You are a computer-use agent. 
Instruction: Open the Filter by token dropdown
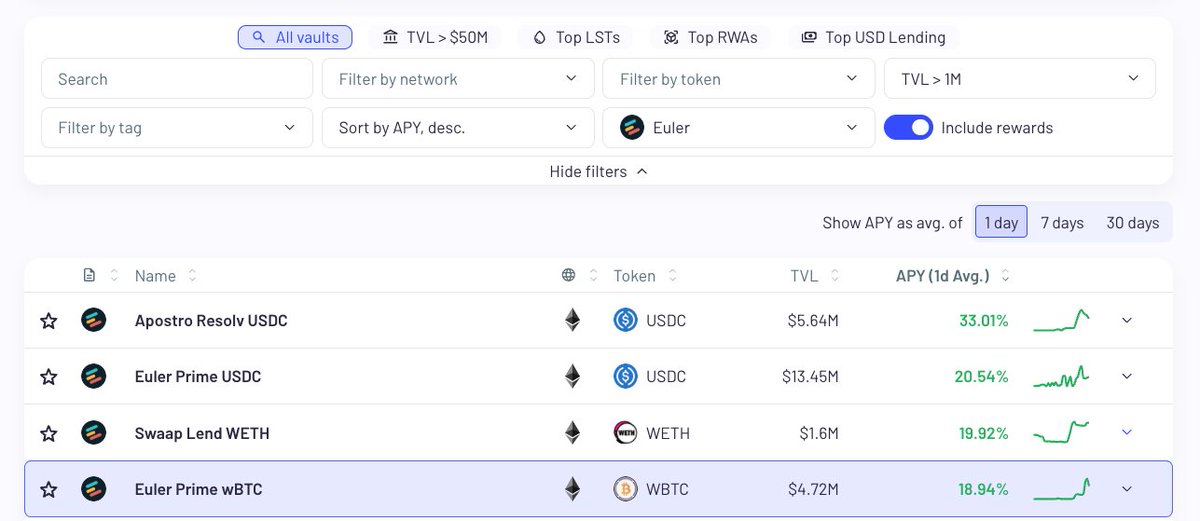click(x=739, y=79)
